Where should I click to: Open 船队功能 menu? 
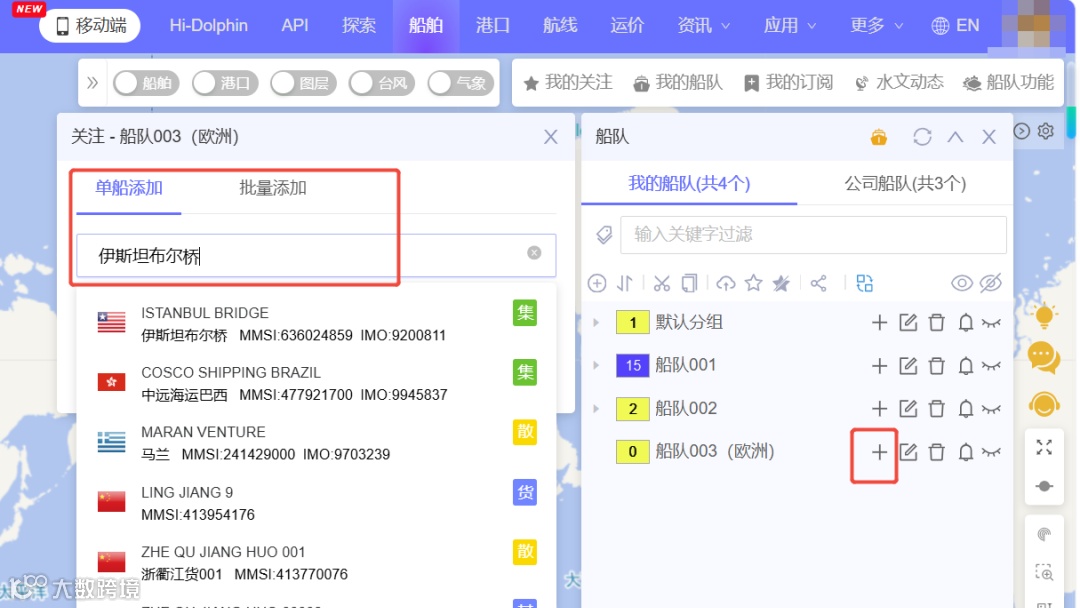click(x=1009, y=83)
